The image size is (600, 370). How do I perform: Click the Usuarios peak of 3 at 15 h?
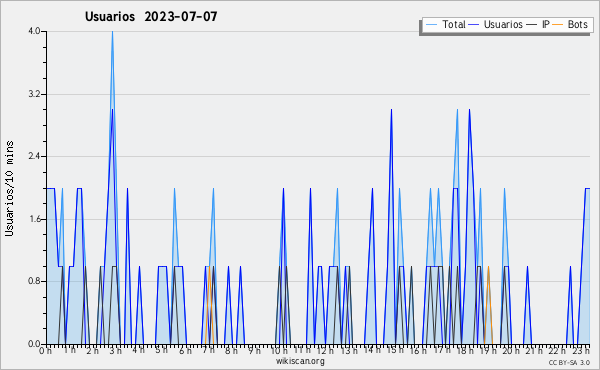click(x=391, y=110)
